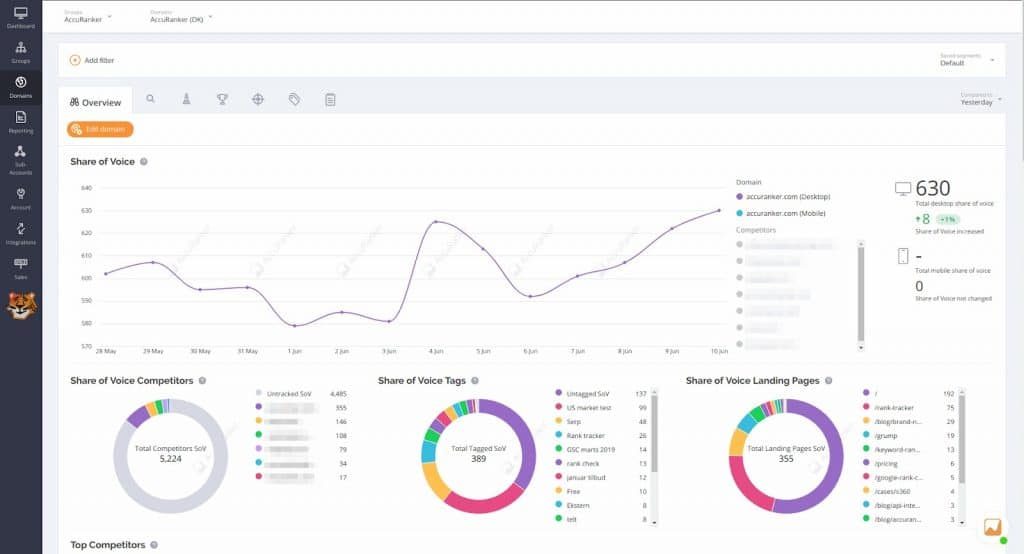The height and width of the screenshot is (554, 1024).
Task: Open the tags icon tab
Action: pyautogui.click(x=294, y=100)
